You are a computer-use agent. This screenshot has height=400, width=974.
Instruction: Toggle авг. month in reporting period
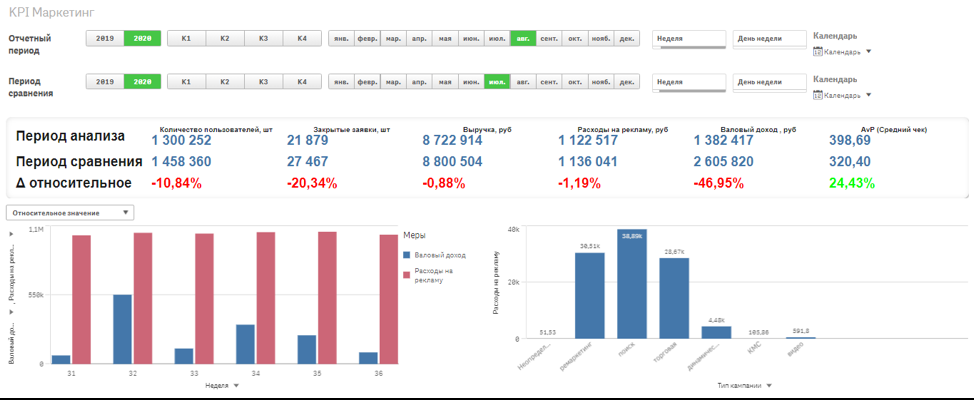click(522, 39)
